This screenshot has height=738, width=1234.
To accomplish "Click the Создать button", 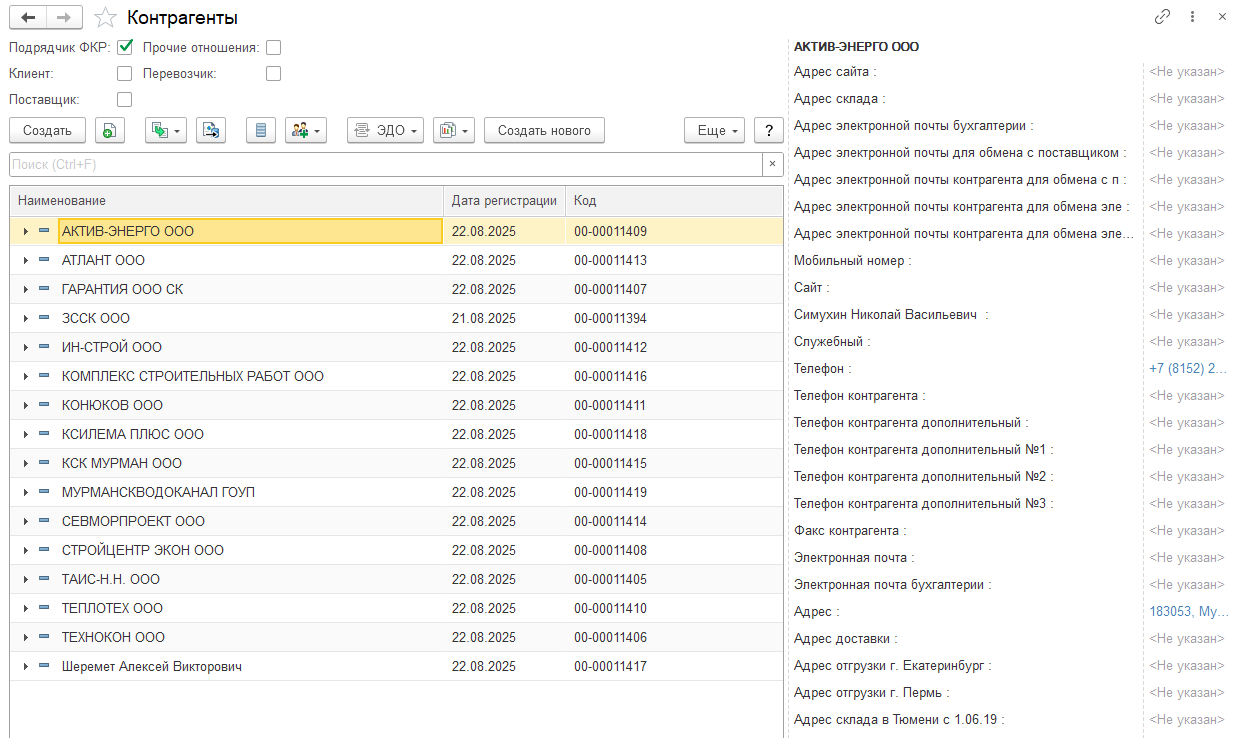I will (x=47, y=130).
